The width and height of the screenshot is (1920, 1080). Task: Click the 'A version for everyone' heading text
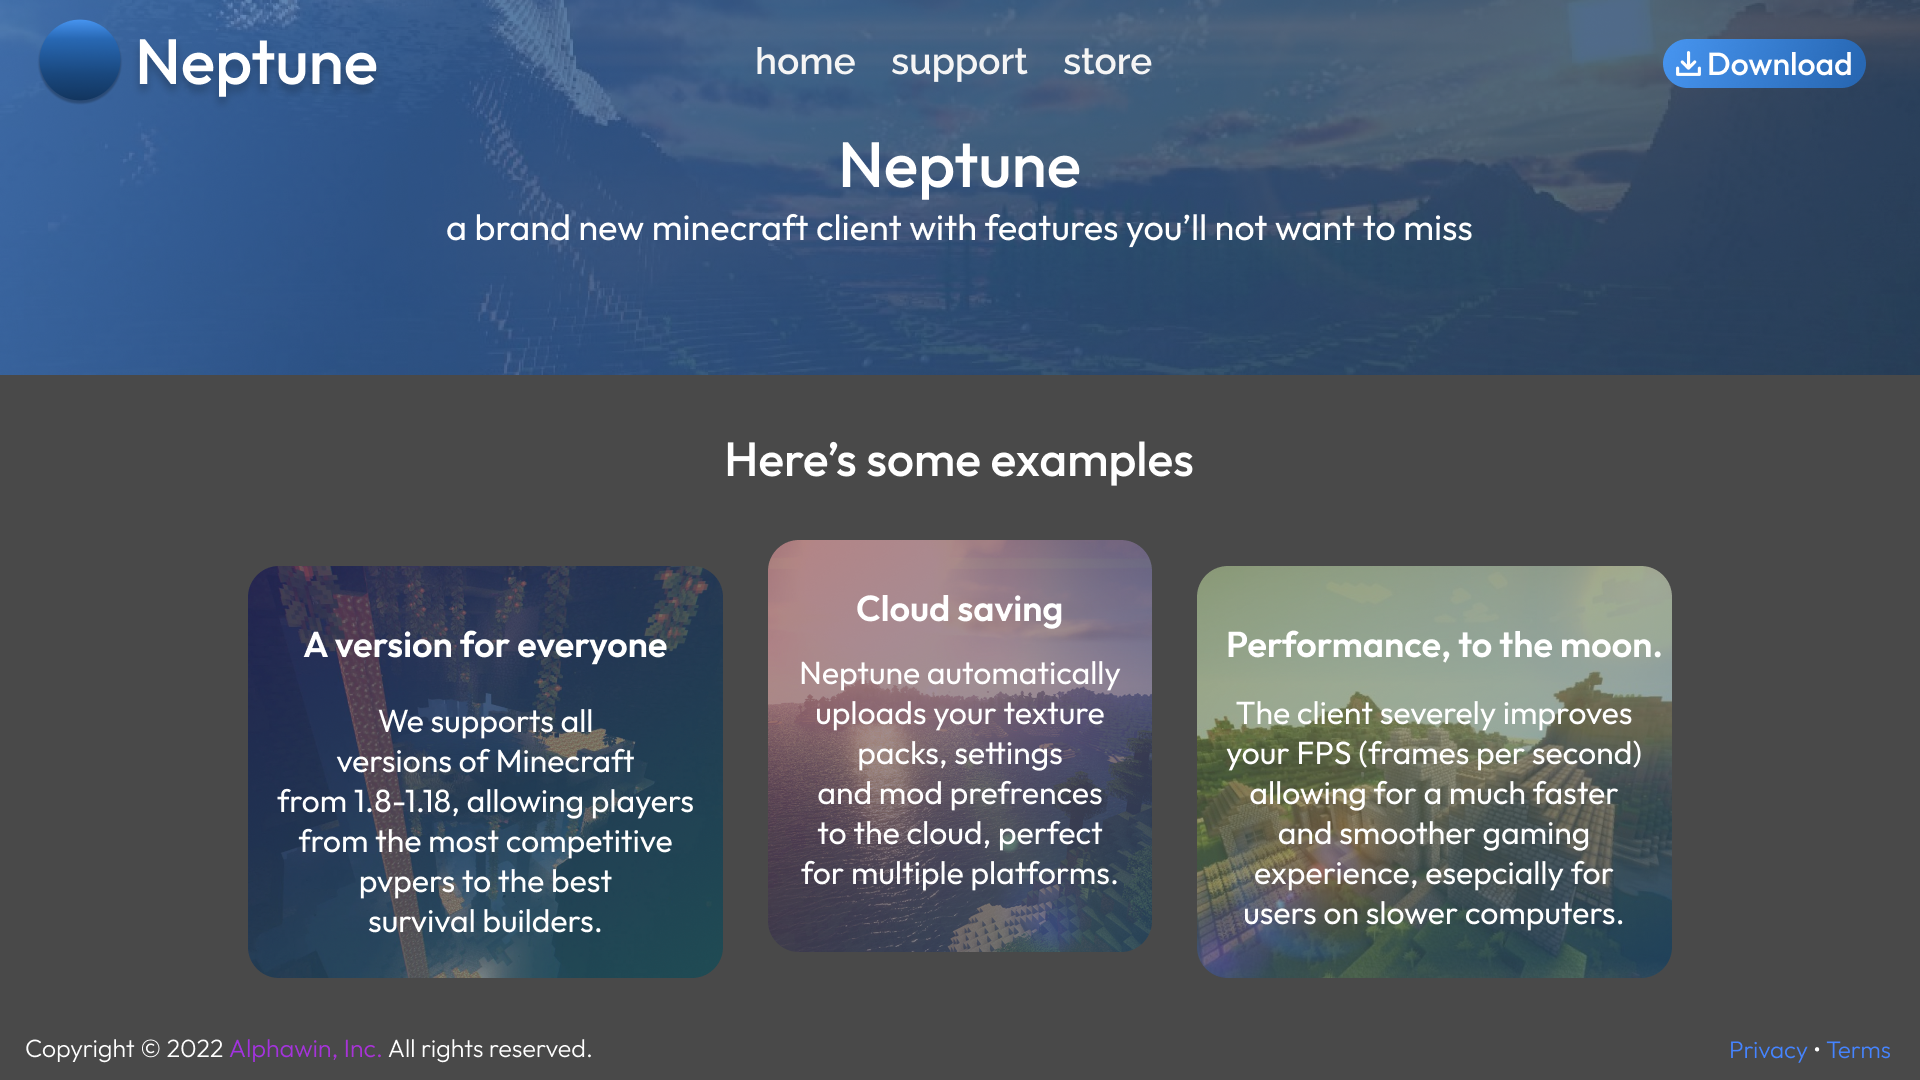click(x=485, y=646)
